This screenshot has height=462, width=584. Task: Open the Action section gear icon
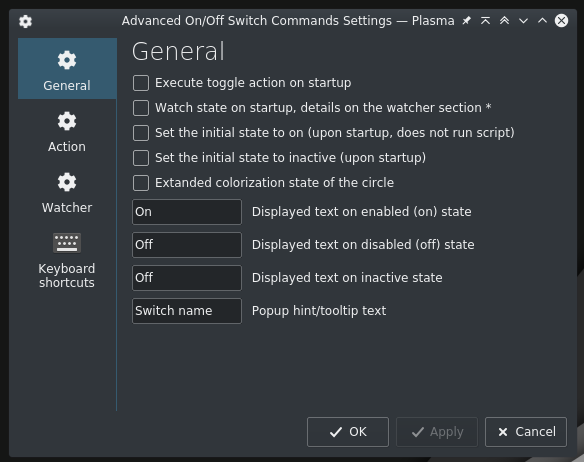click(67, 121)
